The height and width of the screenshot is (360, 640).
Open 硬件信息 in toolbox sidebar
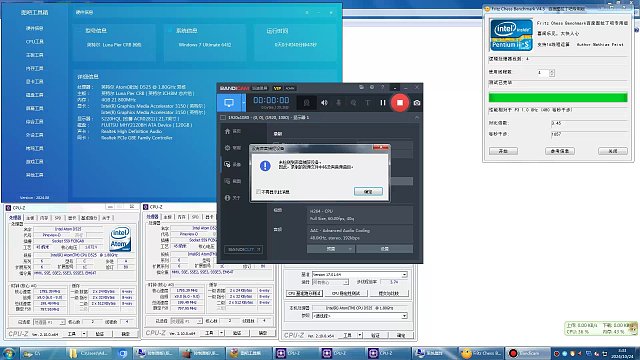tap(34, 28)
